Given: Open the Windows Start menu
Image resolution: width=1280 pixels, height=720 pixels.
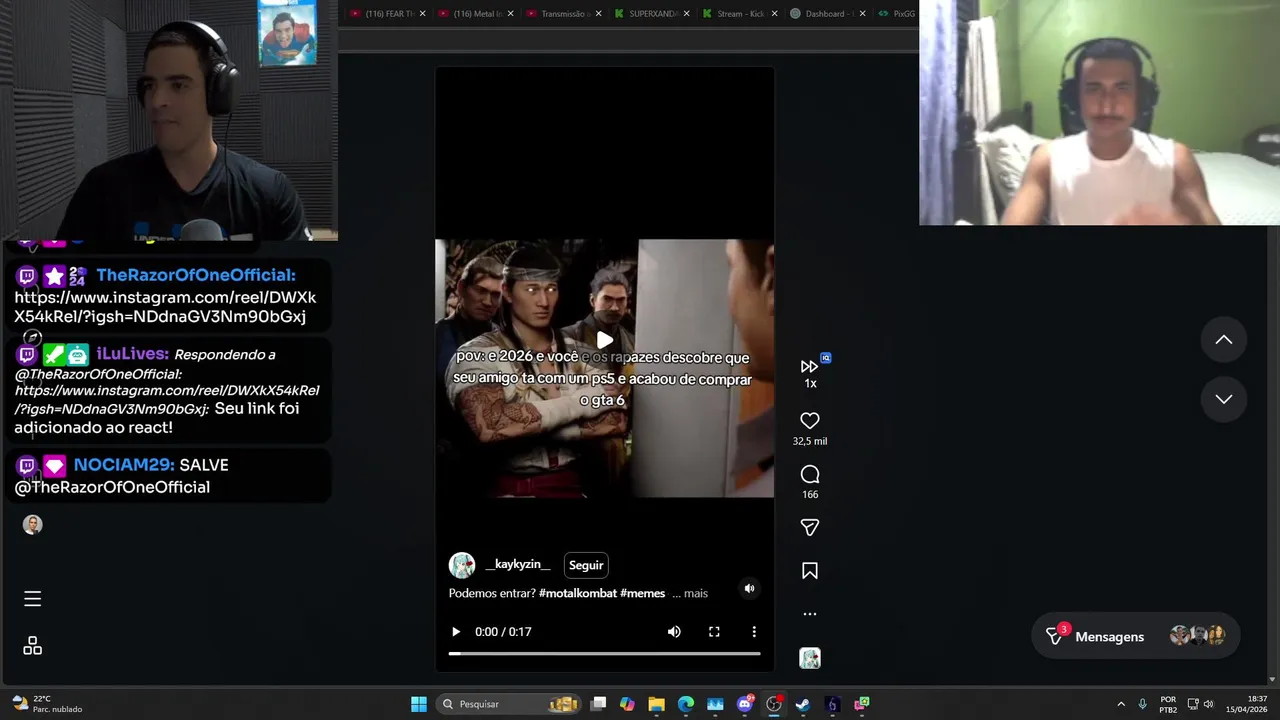Looking at the screenshot, I should (419, 704).
